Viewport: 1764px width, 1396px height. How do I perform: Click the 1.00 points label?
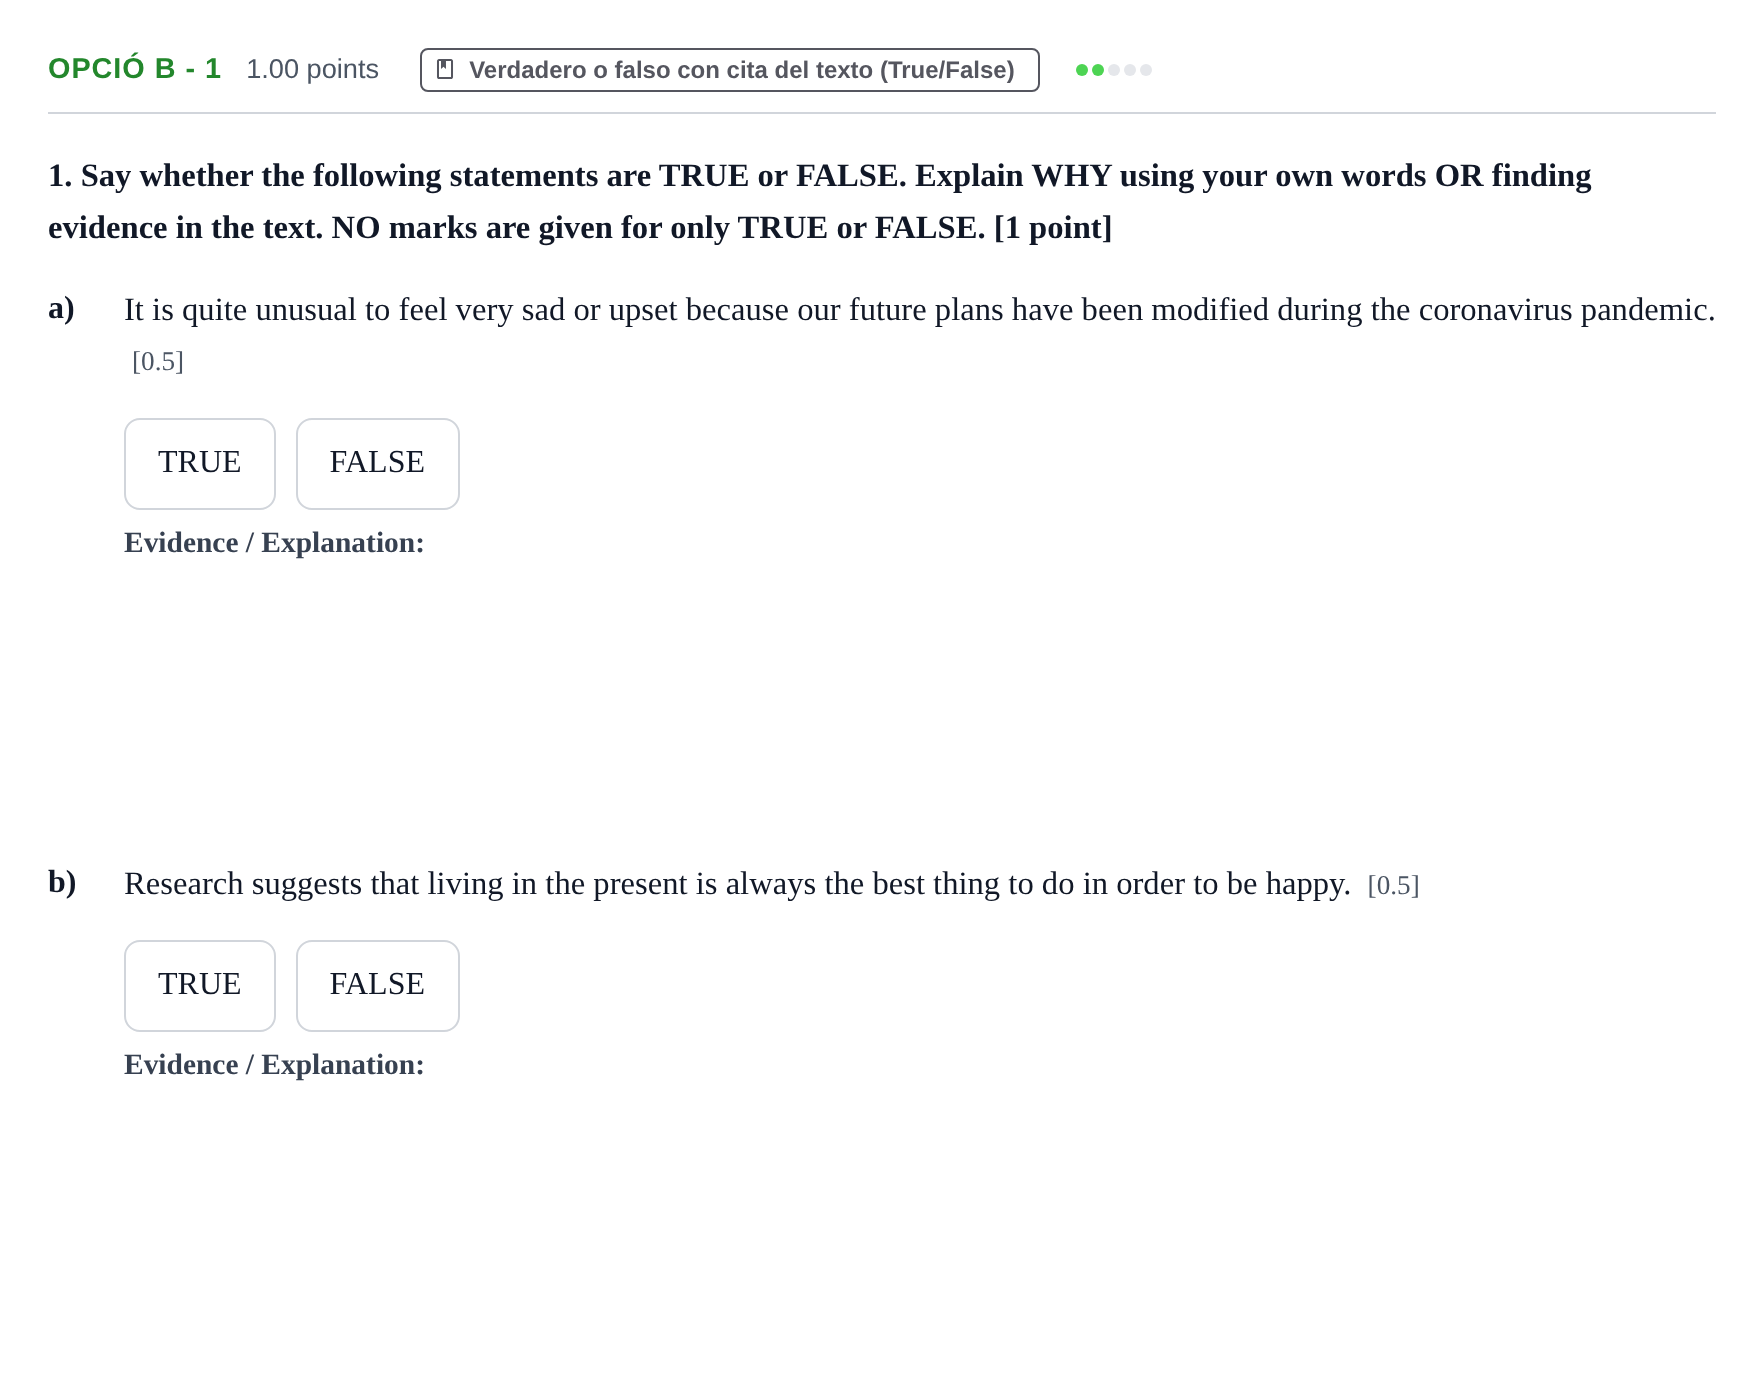point(312,69)
